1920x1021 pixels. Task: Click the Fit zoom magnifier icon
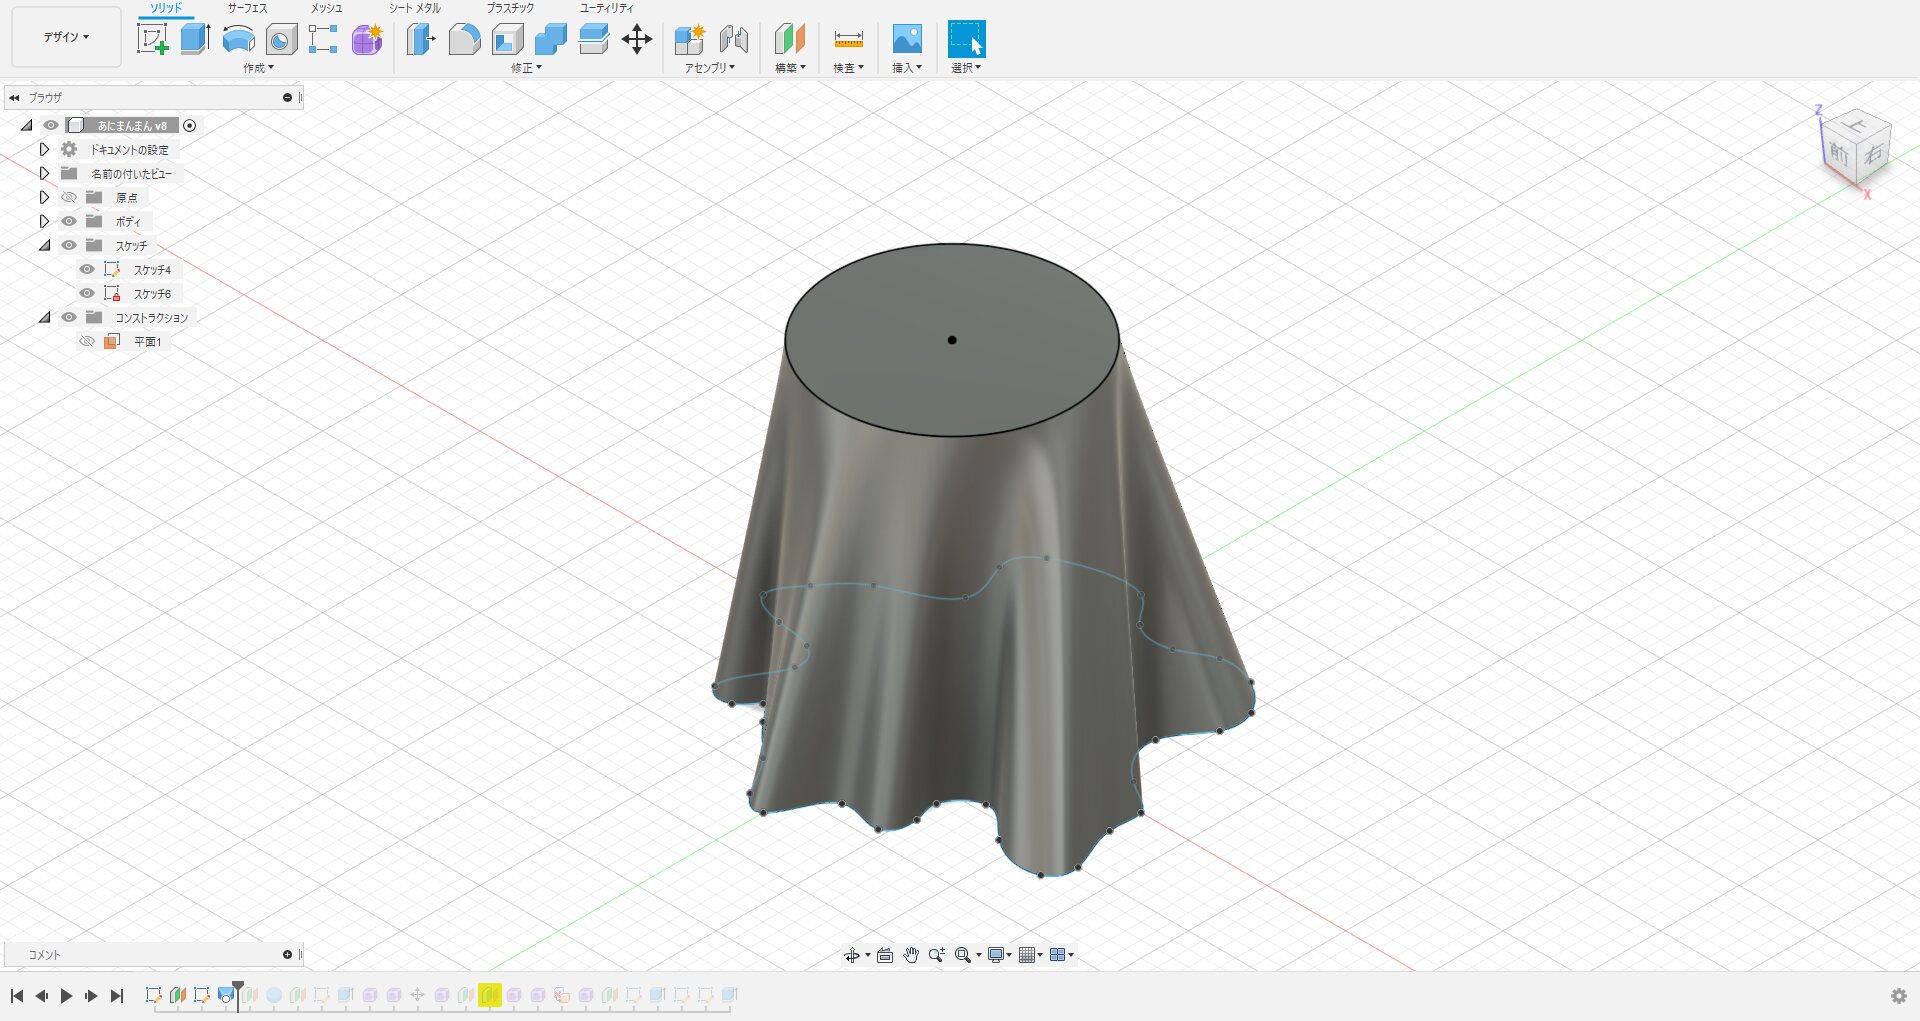coord(963,955)
